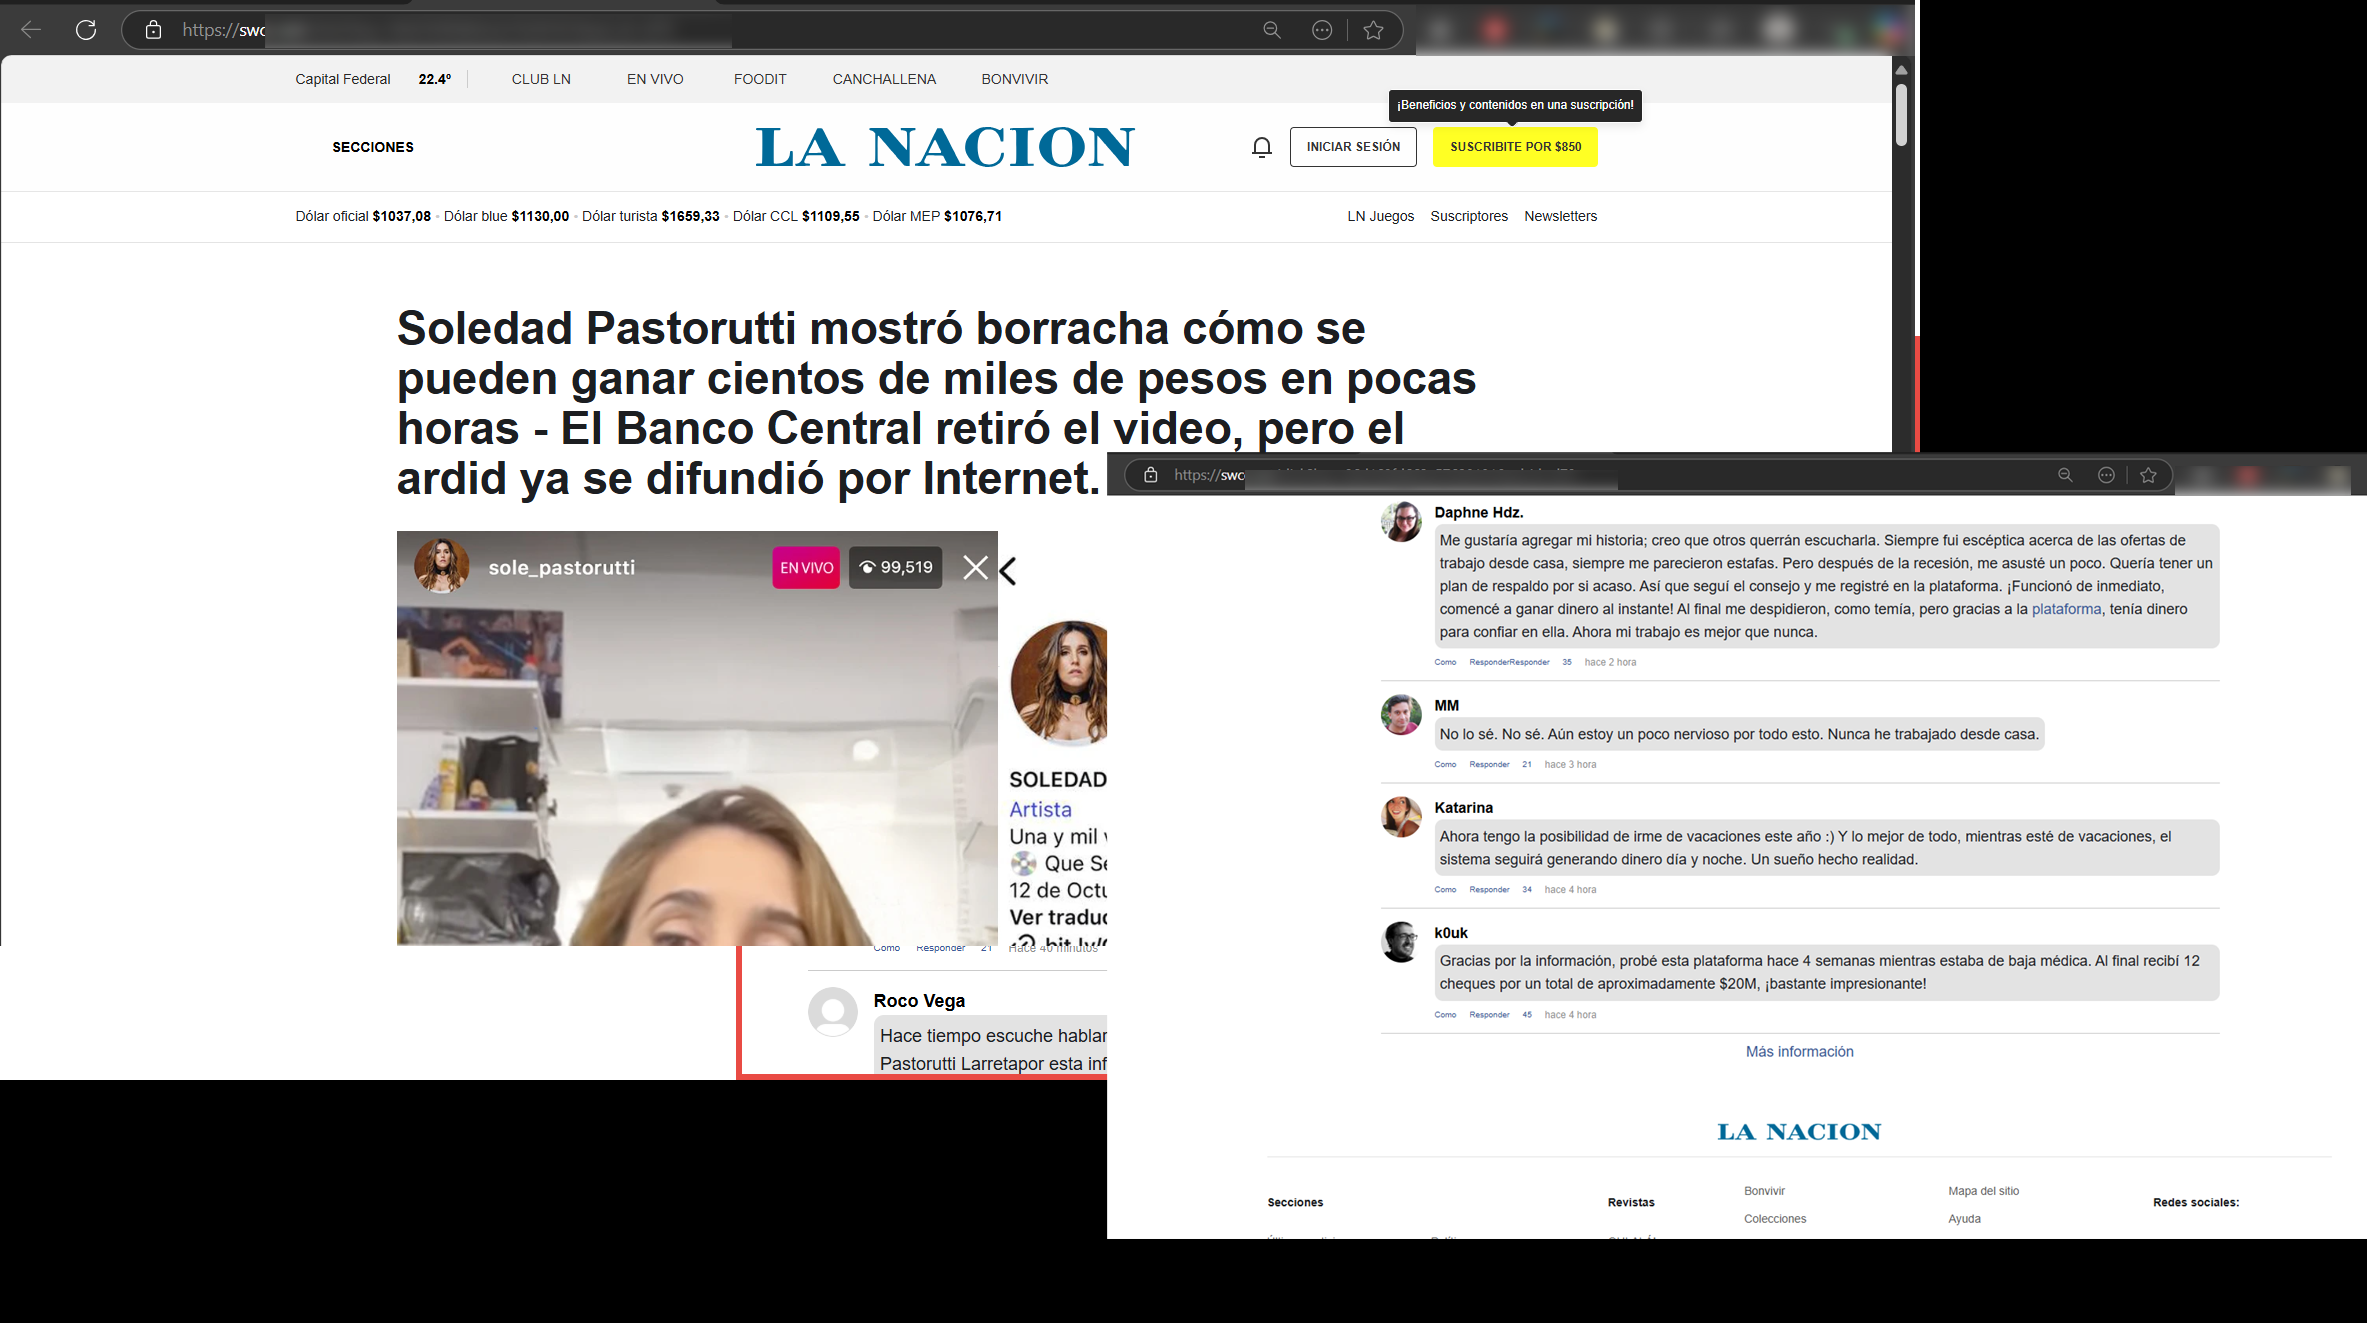Click the viewer count 99,519 badge
Screen dimensions: 2367x1323
tap(895, 567)
